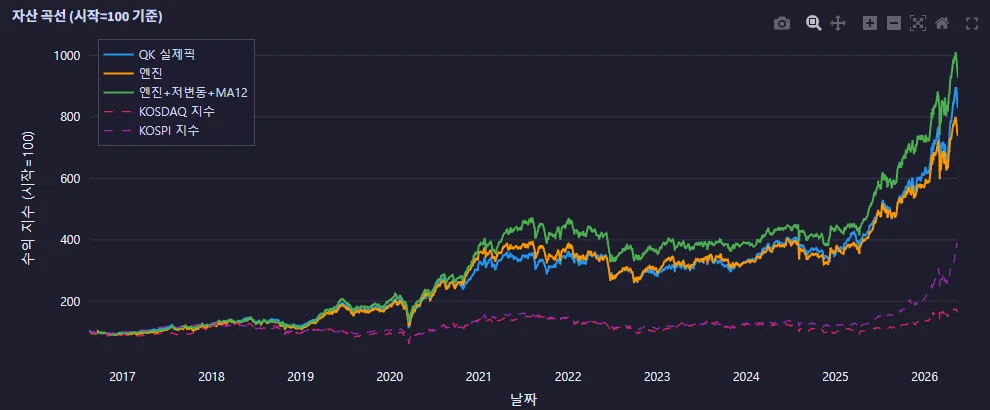Zoom in using the plus modebar button
Screen dimensions: 990x410
click(x=870, y=23)
